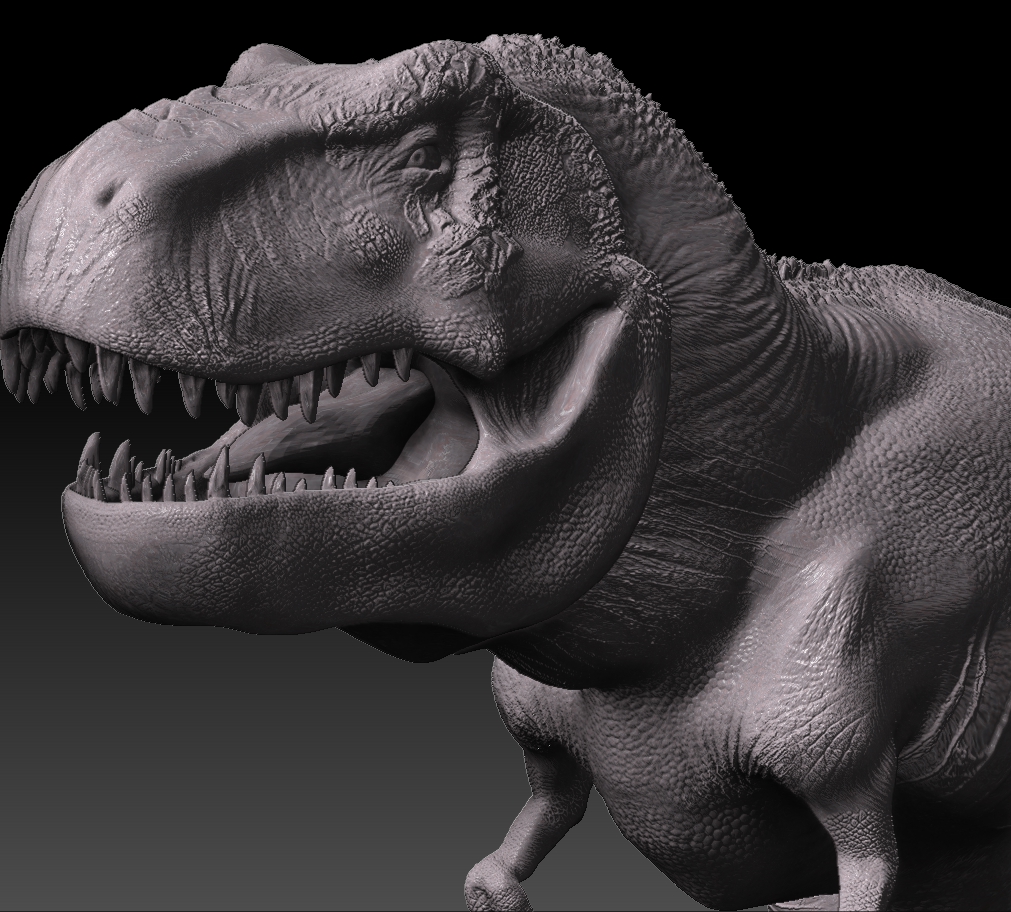The image size is (1011, 912).
Task: Click the T-Rex model's nostril
Action: (x=109, y=193)
